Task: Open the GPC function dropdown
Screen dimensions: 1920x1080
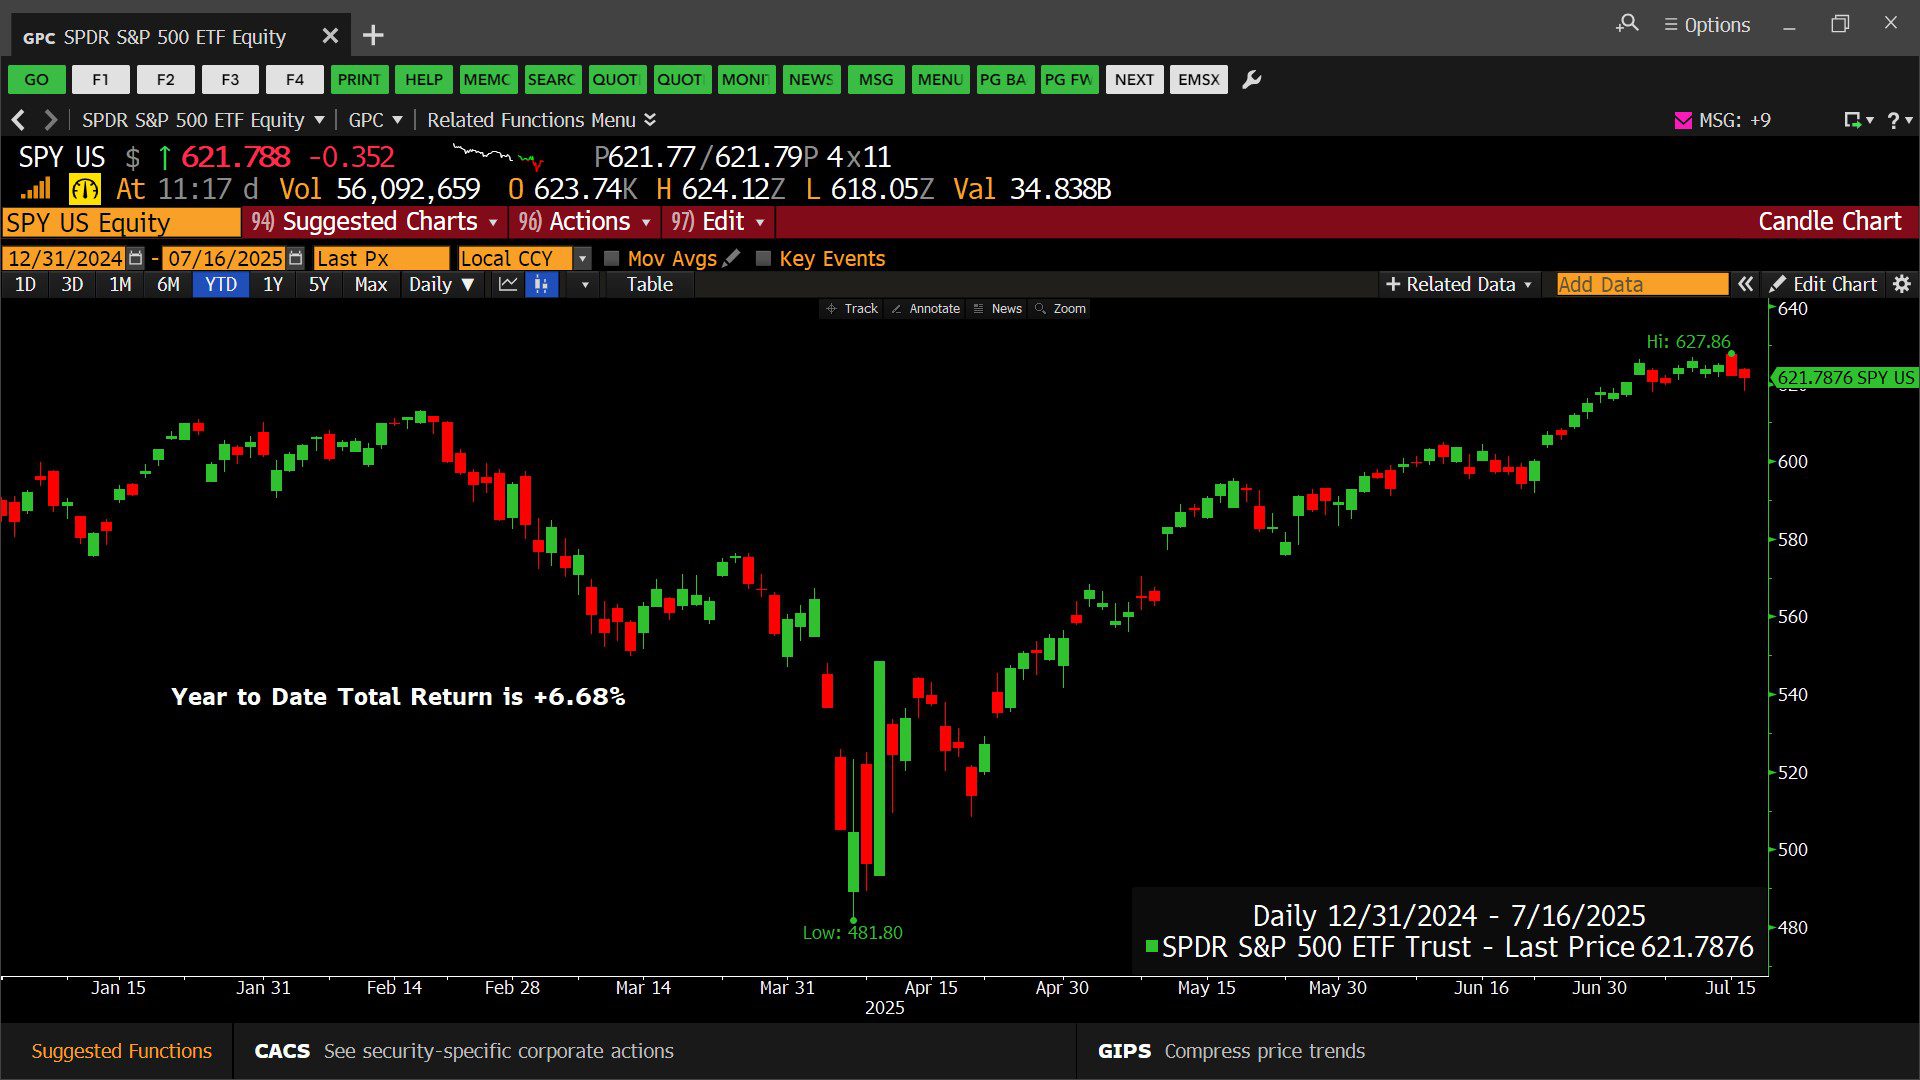Action: (375, 120)
